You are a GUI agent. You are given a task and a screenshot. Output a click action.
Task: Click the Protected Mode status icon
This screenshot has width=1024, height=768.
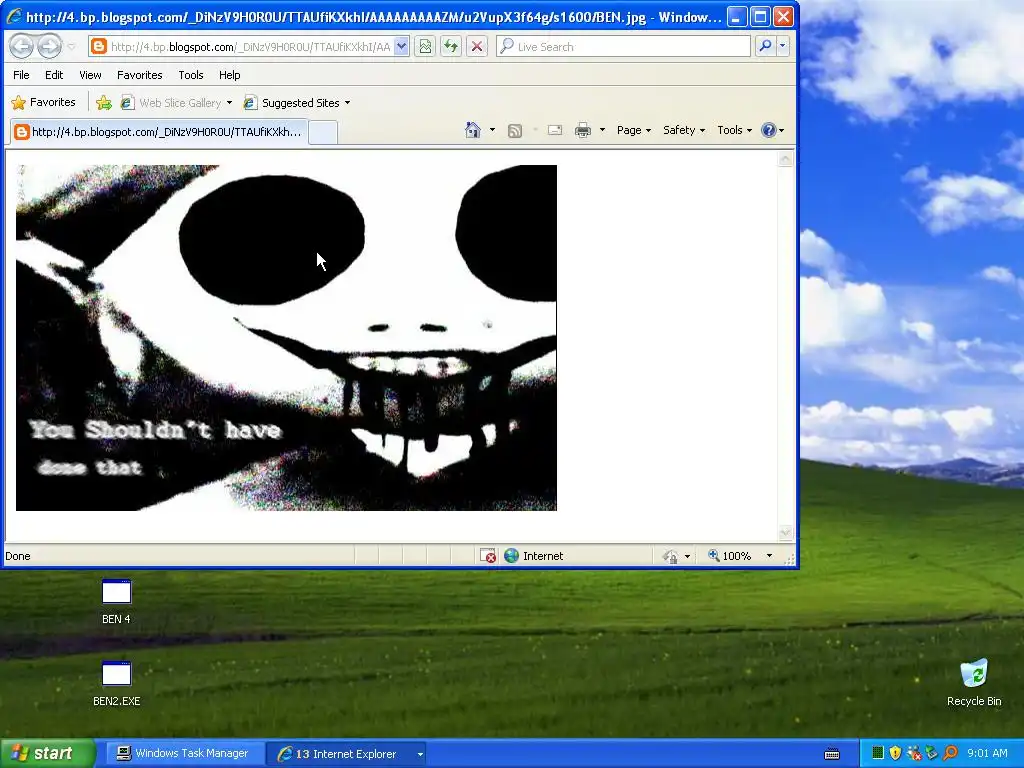tap(671, 556)
